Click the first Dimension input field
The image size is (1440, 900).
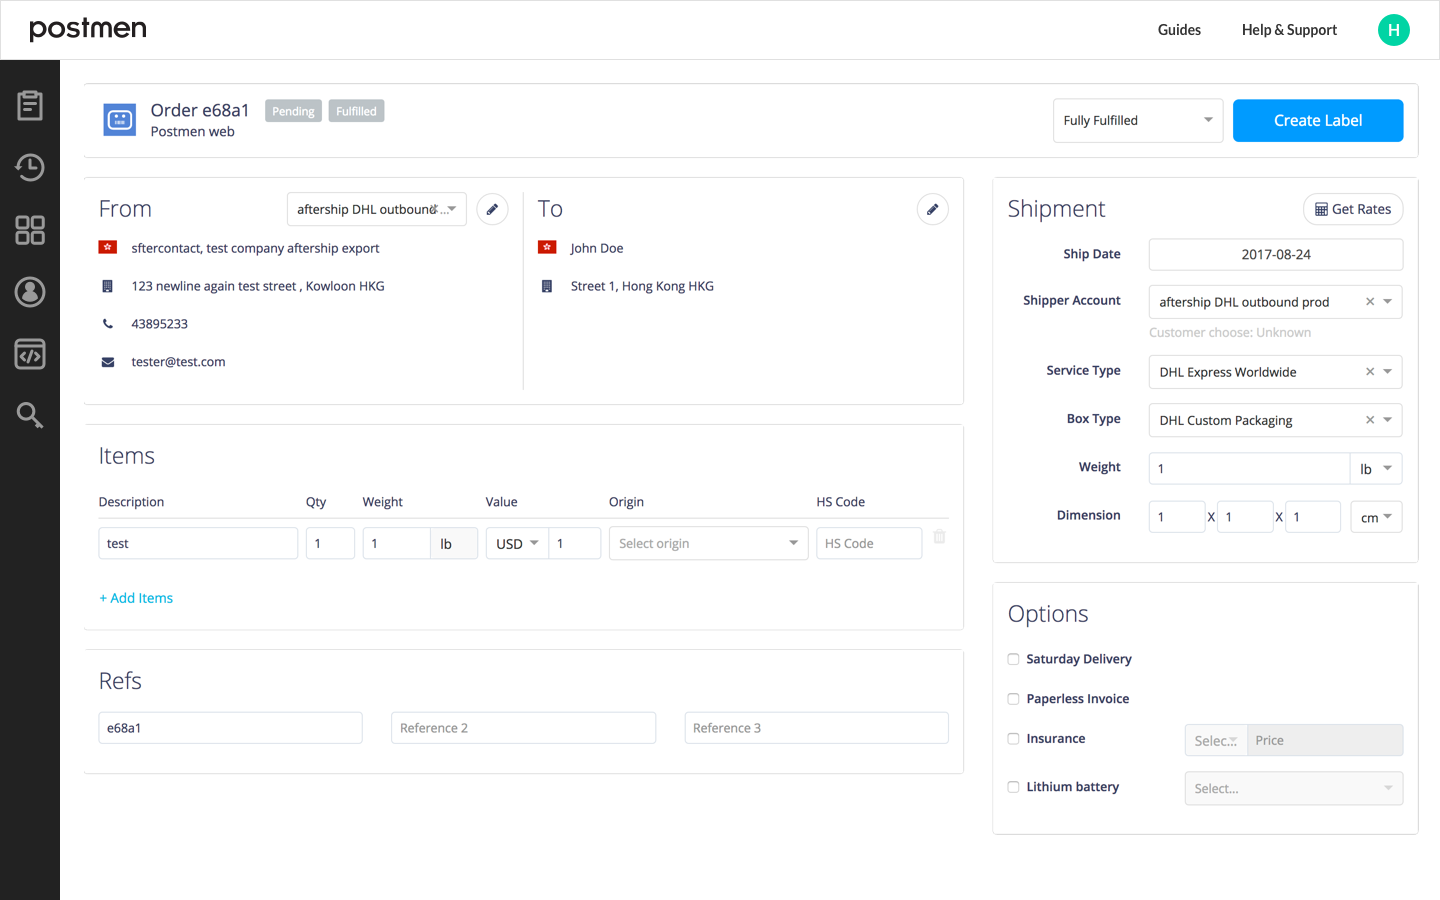point(1177,517)
